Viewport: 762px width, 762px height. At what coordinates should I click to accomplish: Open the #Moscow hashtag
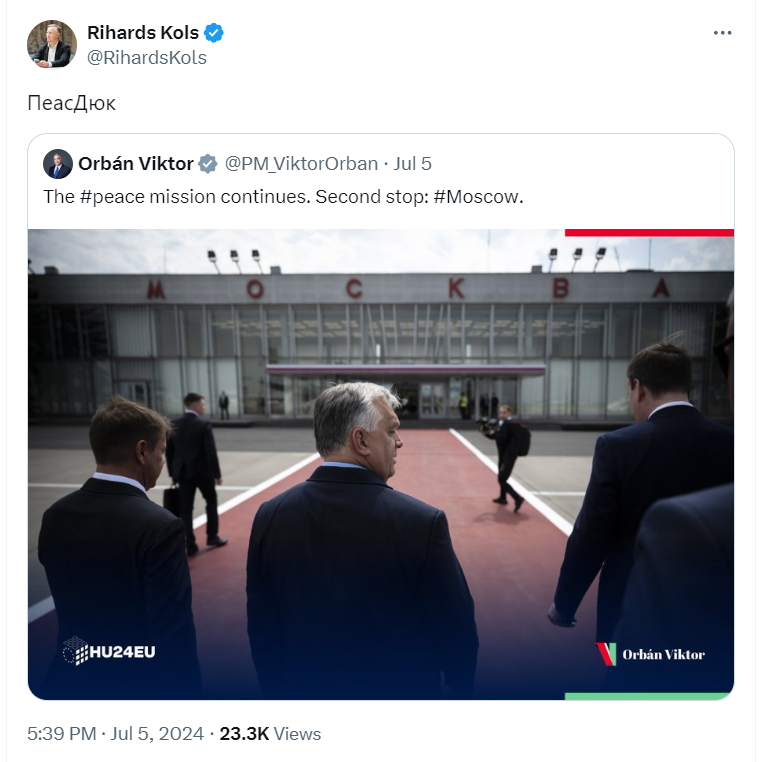tap(476, 196)
